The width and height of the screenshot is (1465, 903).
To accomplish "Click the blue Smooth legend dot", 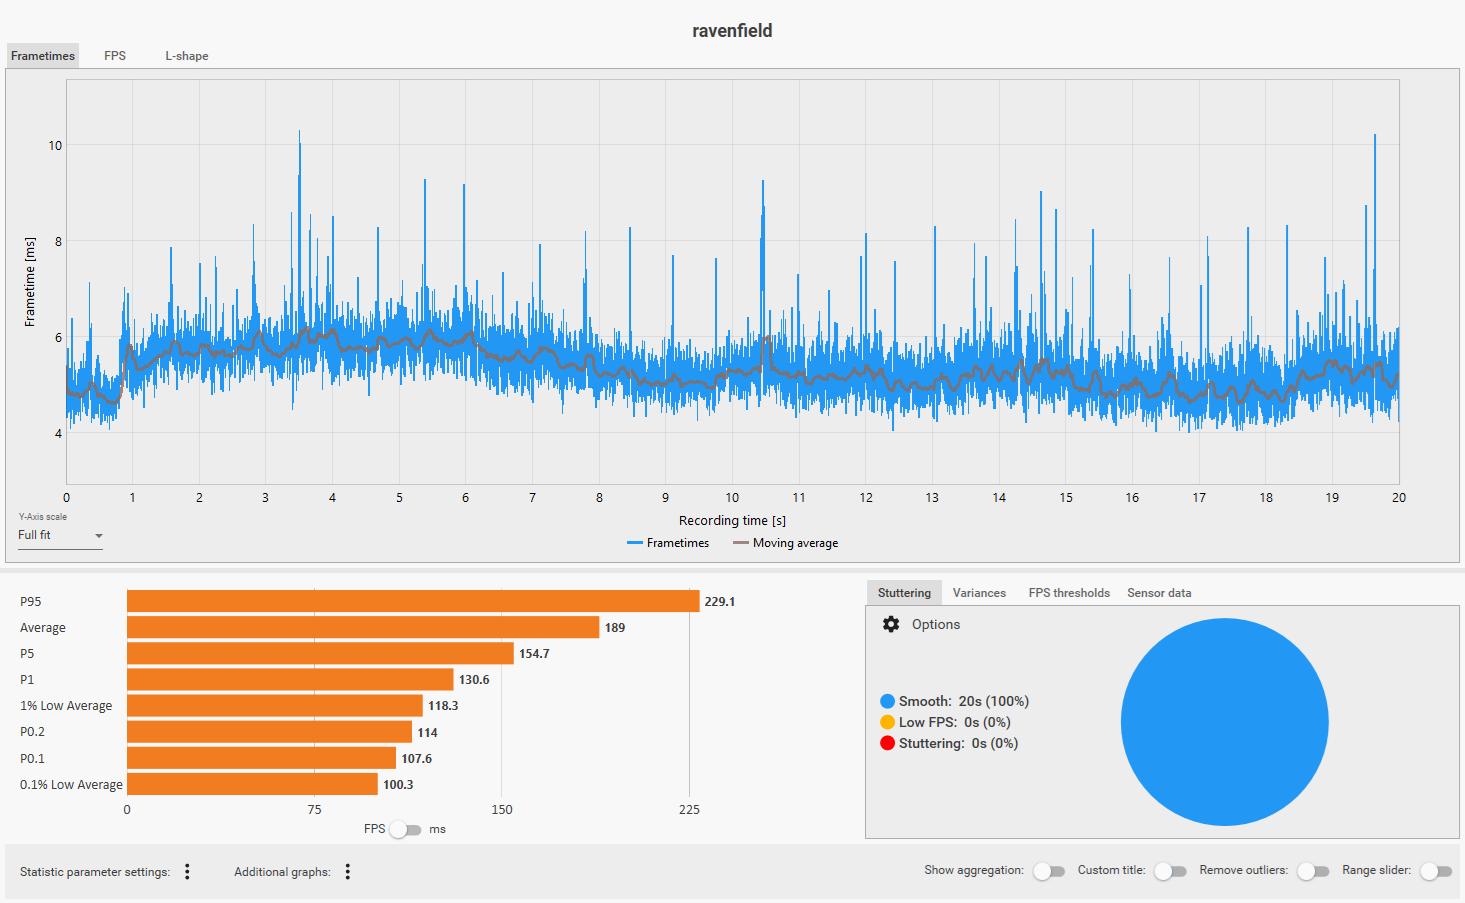I will coord(887,701).
